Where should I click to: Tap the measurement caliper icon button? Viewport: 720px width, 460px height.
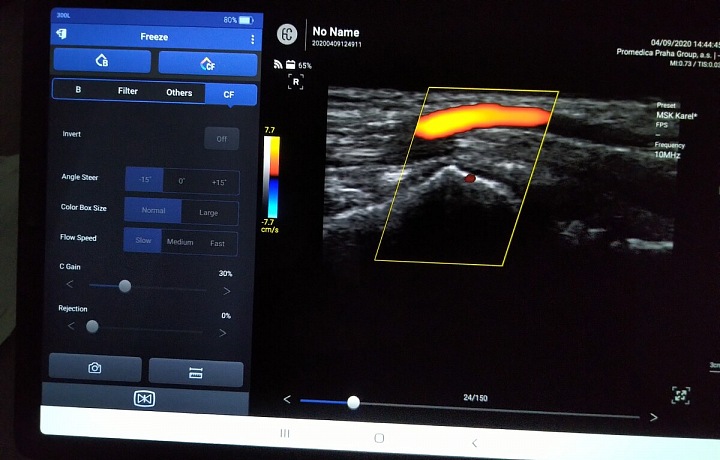[196, 372]
